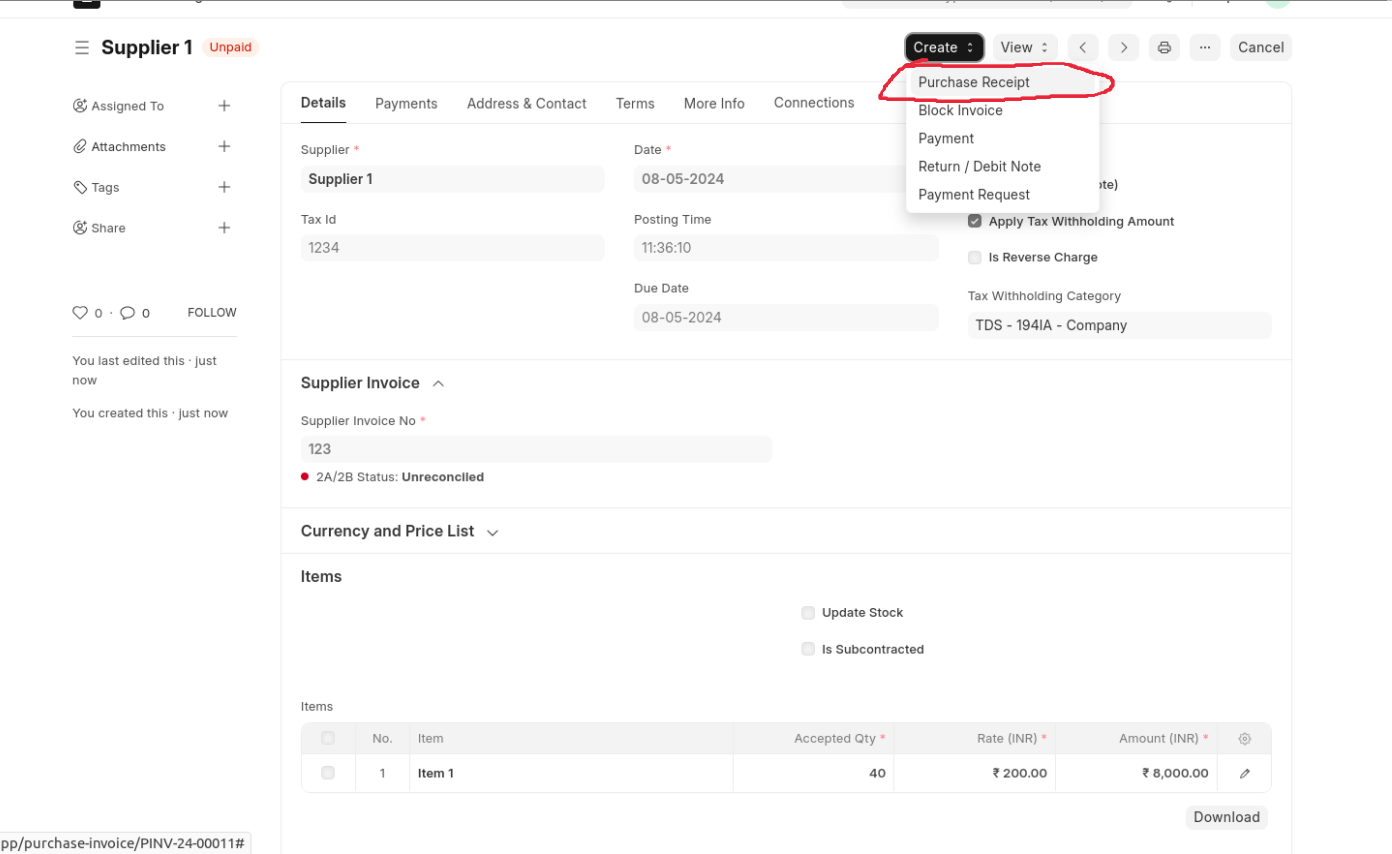Screen dimensions: 1392x854
Task: Open the View dropdown
Action: click(1025, 47)
